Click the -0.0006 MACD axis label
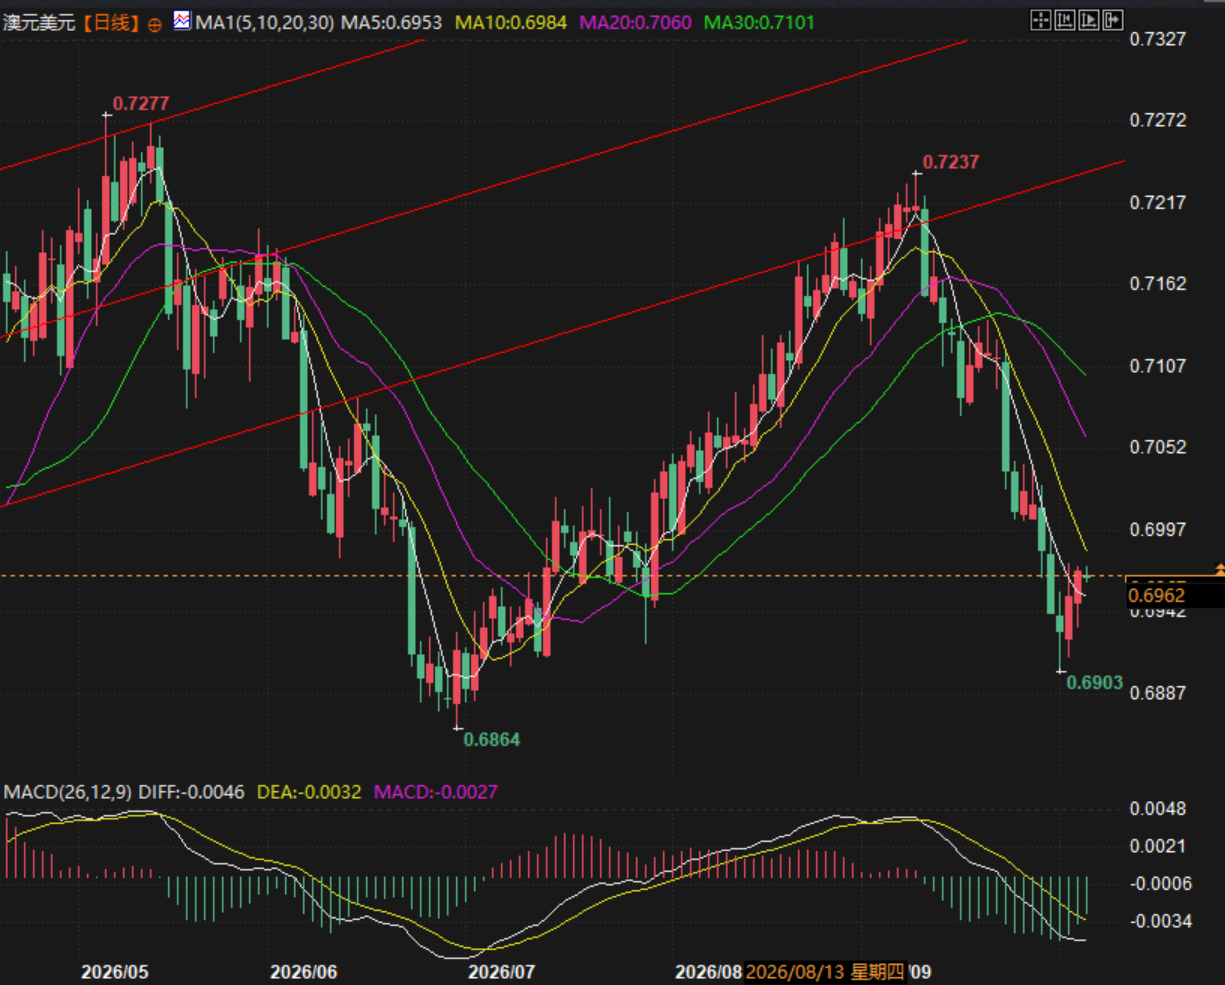The image size is (1225, 985). 1161,883
